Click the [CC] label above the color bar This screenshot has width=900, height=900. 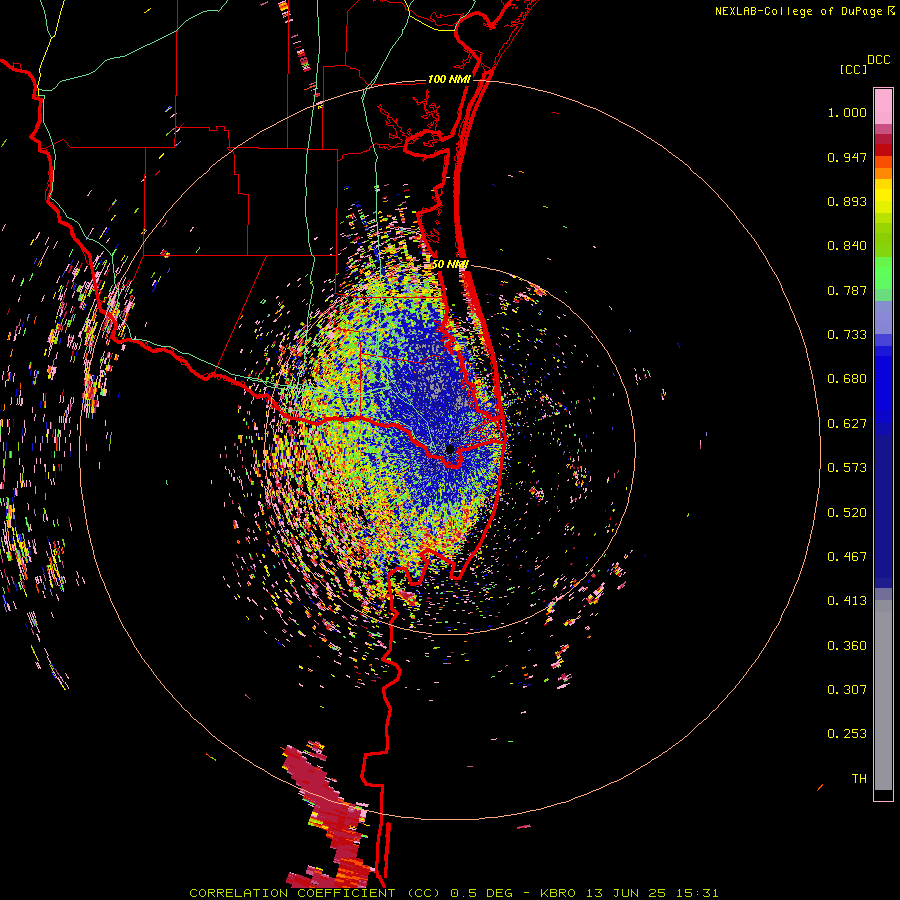853,69
